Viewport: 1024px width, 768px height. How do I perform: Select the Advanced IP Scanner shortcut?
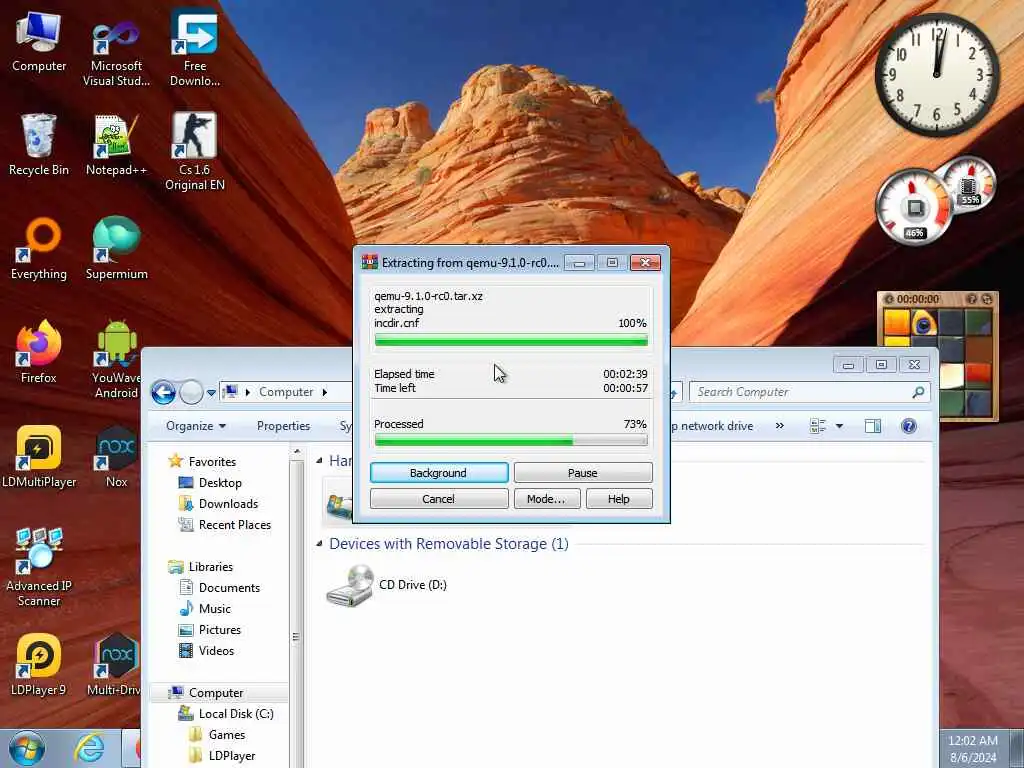point(39,567)
